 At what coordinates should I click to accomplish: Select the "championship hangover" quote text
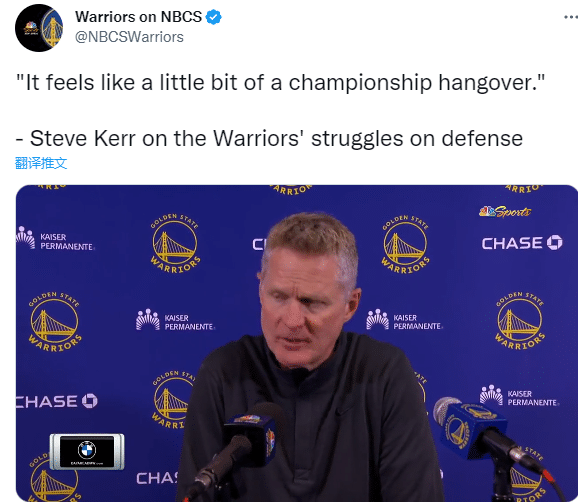point(281,82)
